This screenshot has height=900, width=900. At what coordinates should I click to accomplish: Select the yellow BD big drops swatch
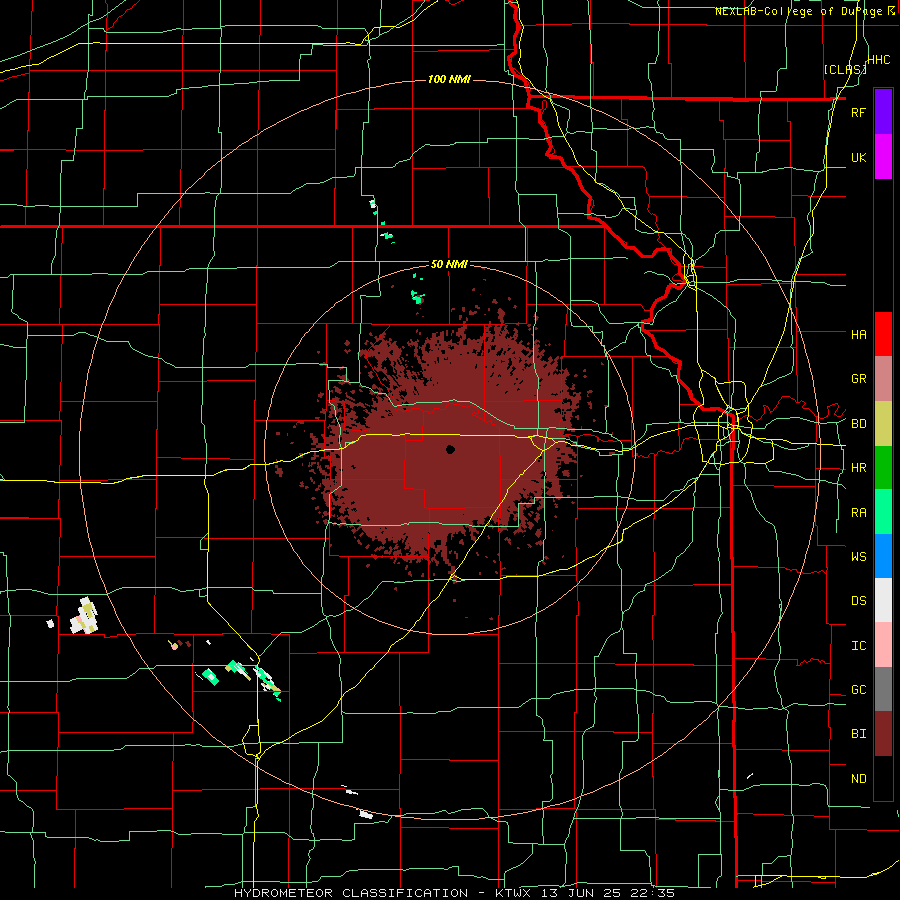click(x=883, y=424)
